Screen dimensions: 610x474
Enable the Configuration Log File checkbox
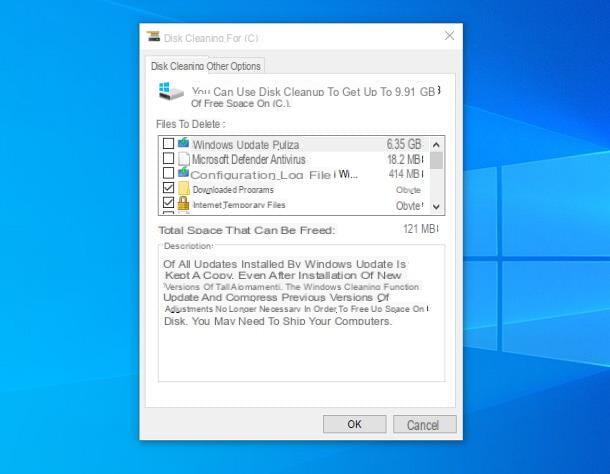(168, 173)
